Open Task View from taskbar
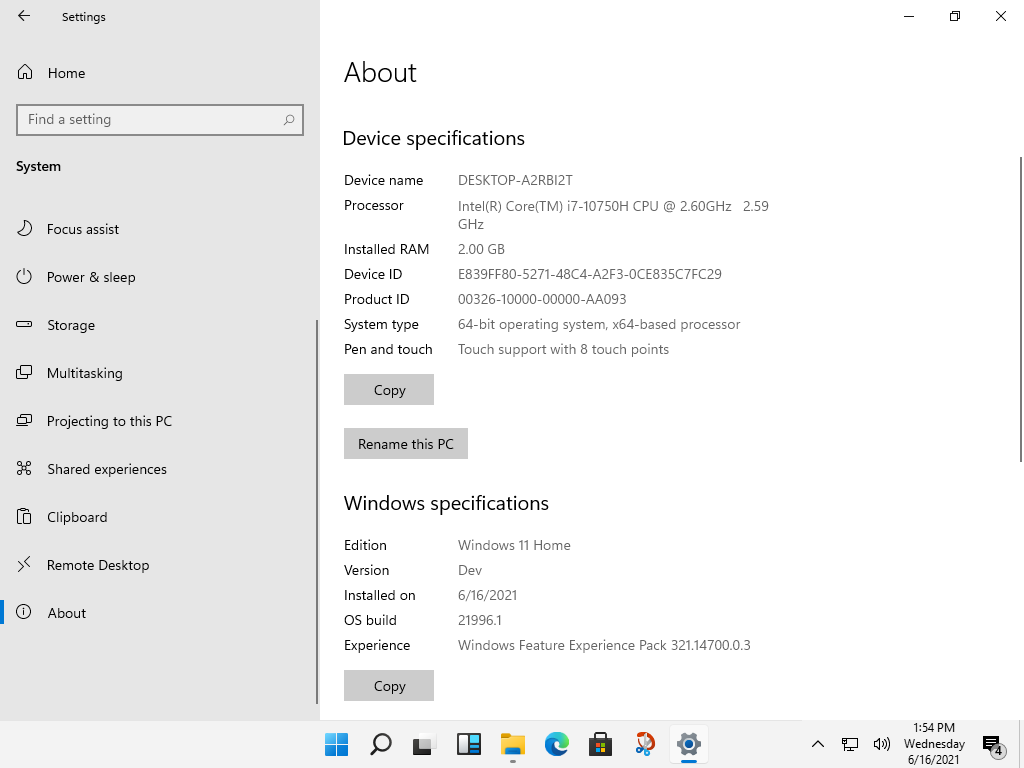Image resolution: width=1024 pixels, height=768 pixels. coord(424,744)
